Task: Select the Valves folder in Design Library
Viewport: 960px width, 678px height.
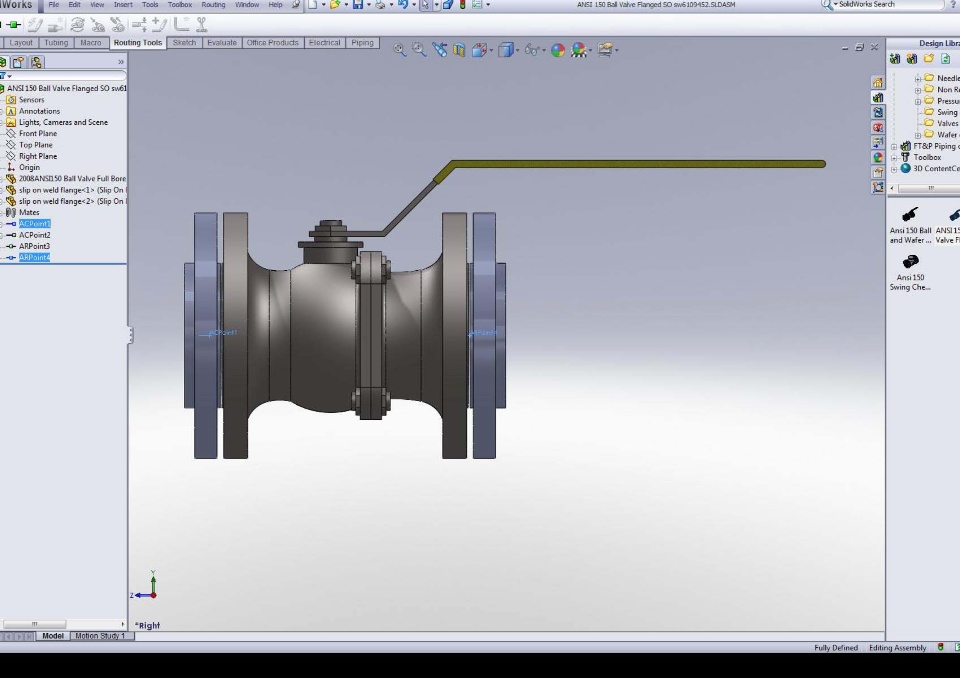Action: click(x=947, y=123)
